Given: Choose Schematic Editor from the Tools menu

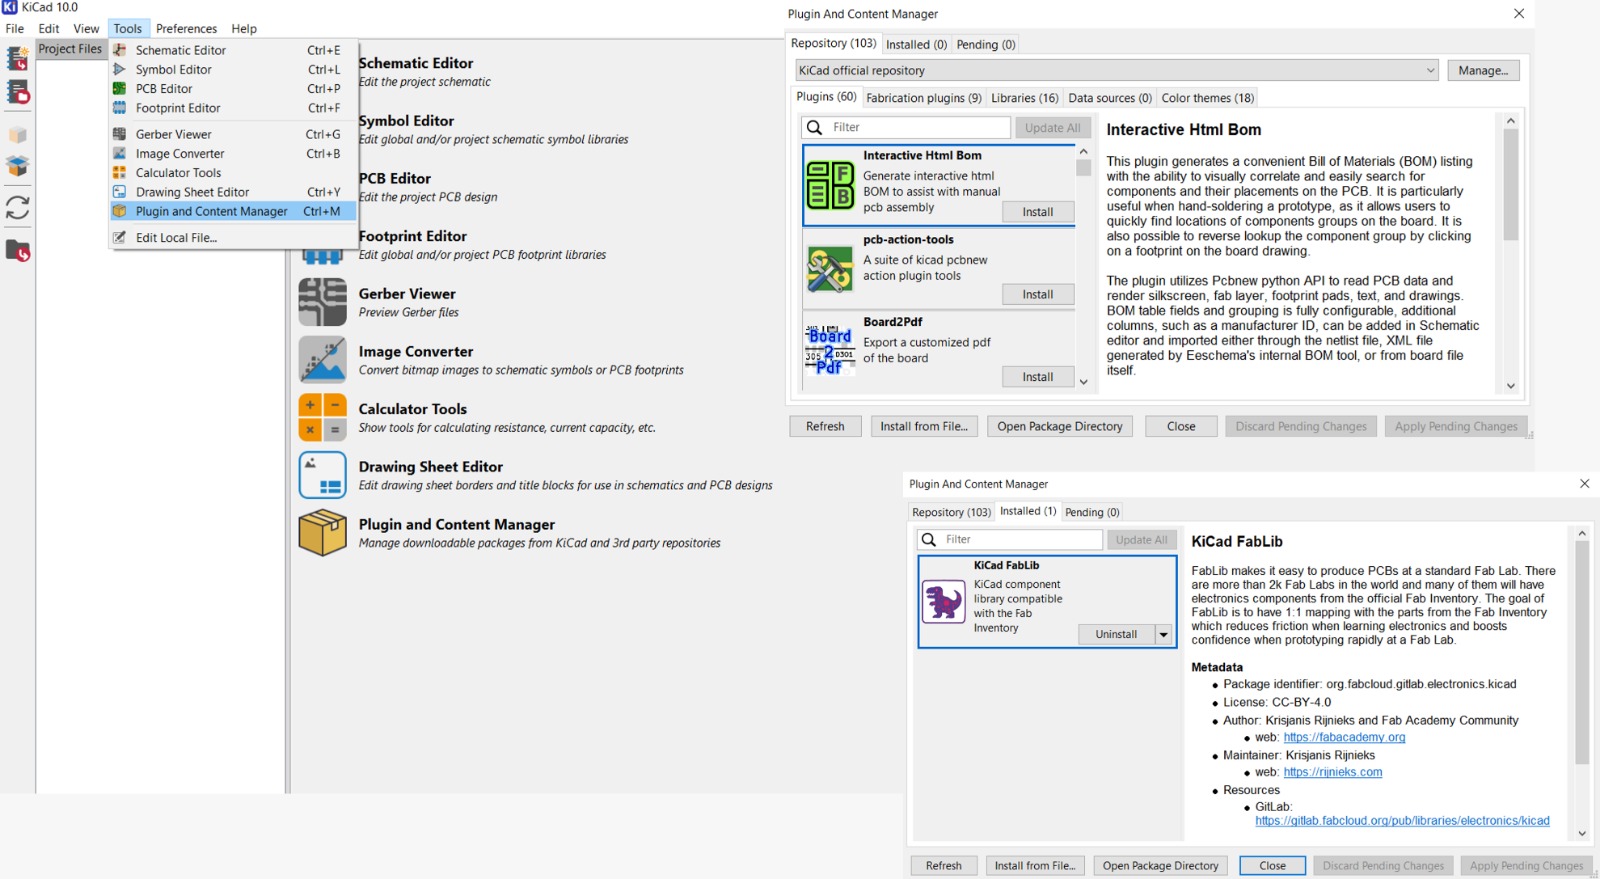Looking at the screenshot, I should point(232,50).
